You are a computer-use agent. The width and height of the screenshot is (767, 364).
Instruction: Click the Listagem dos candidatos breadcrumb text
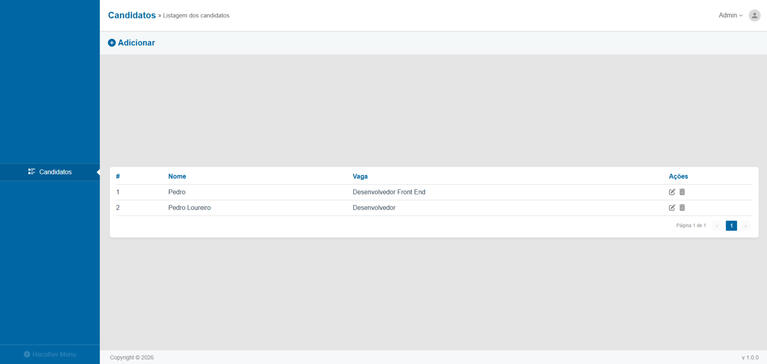point(196,16)
